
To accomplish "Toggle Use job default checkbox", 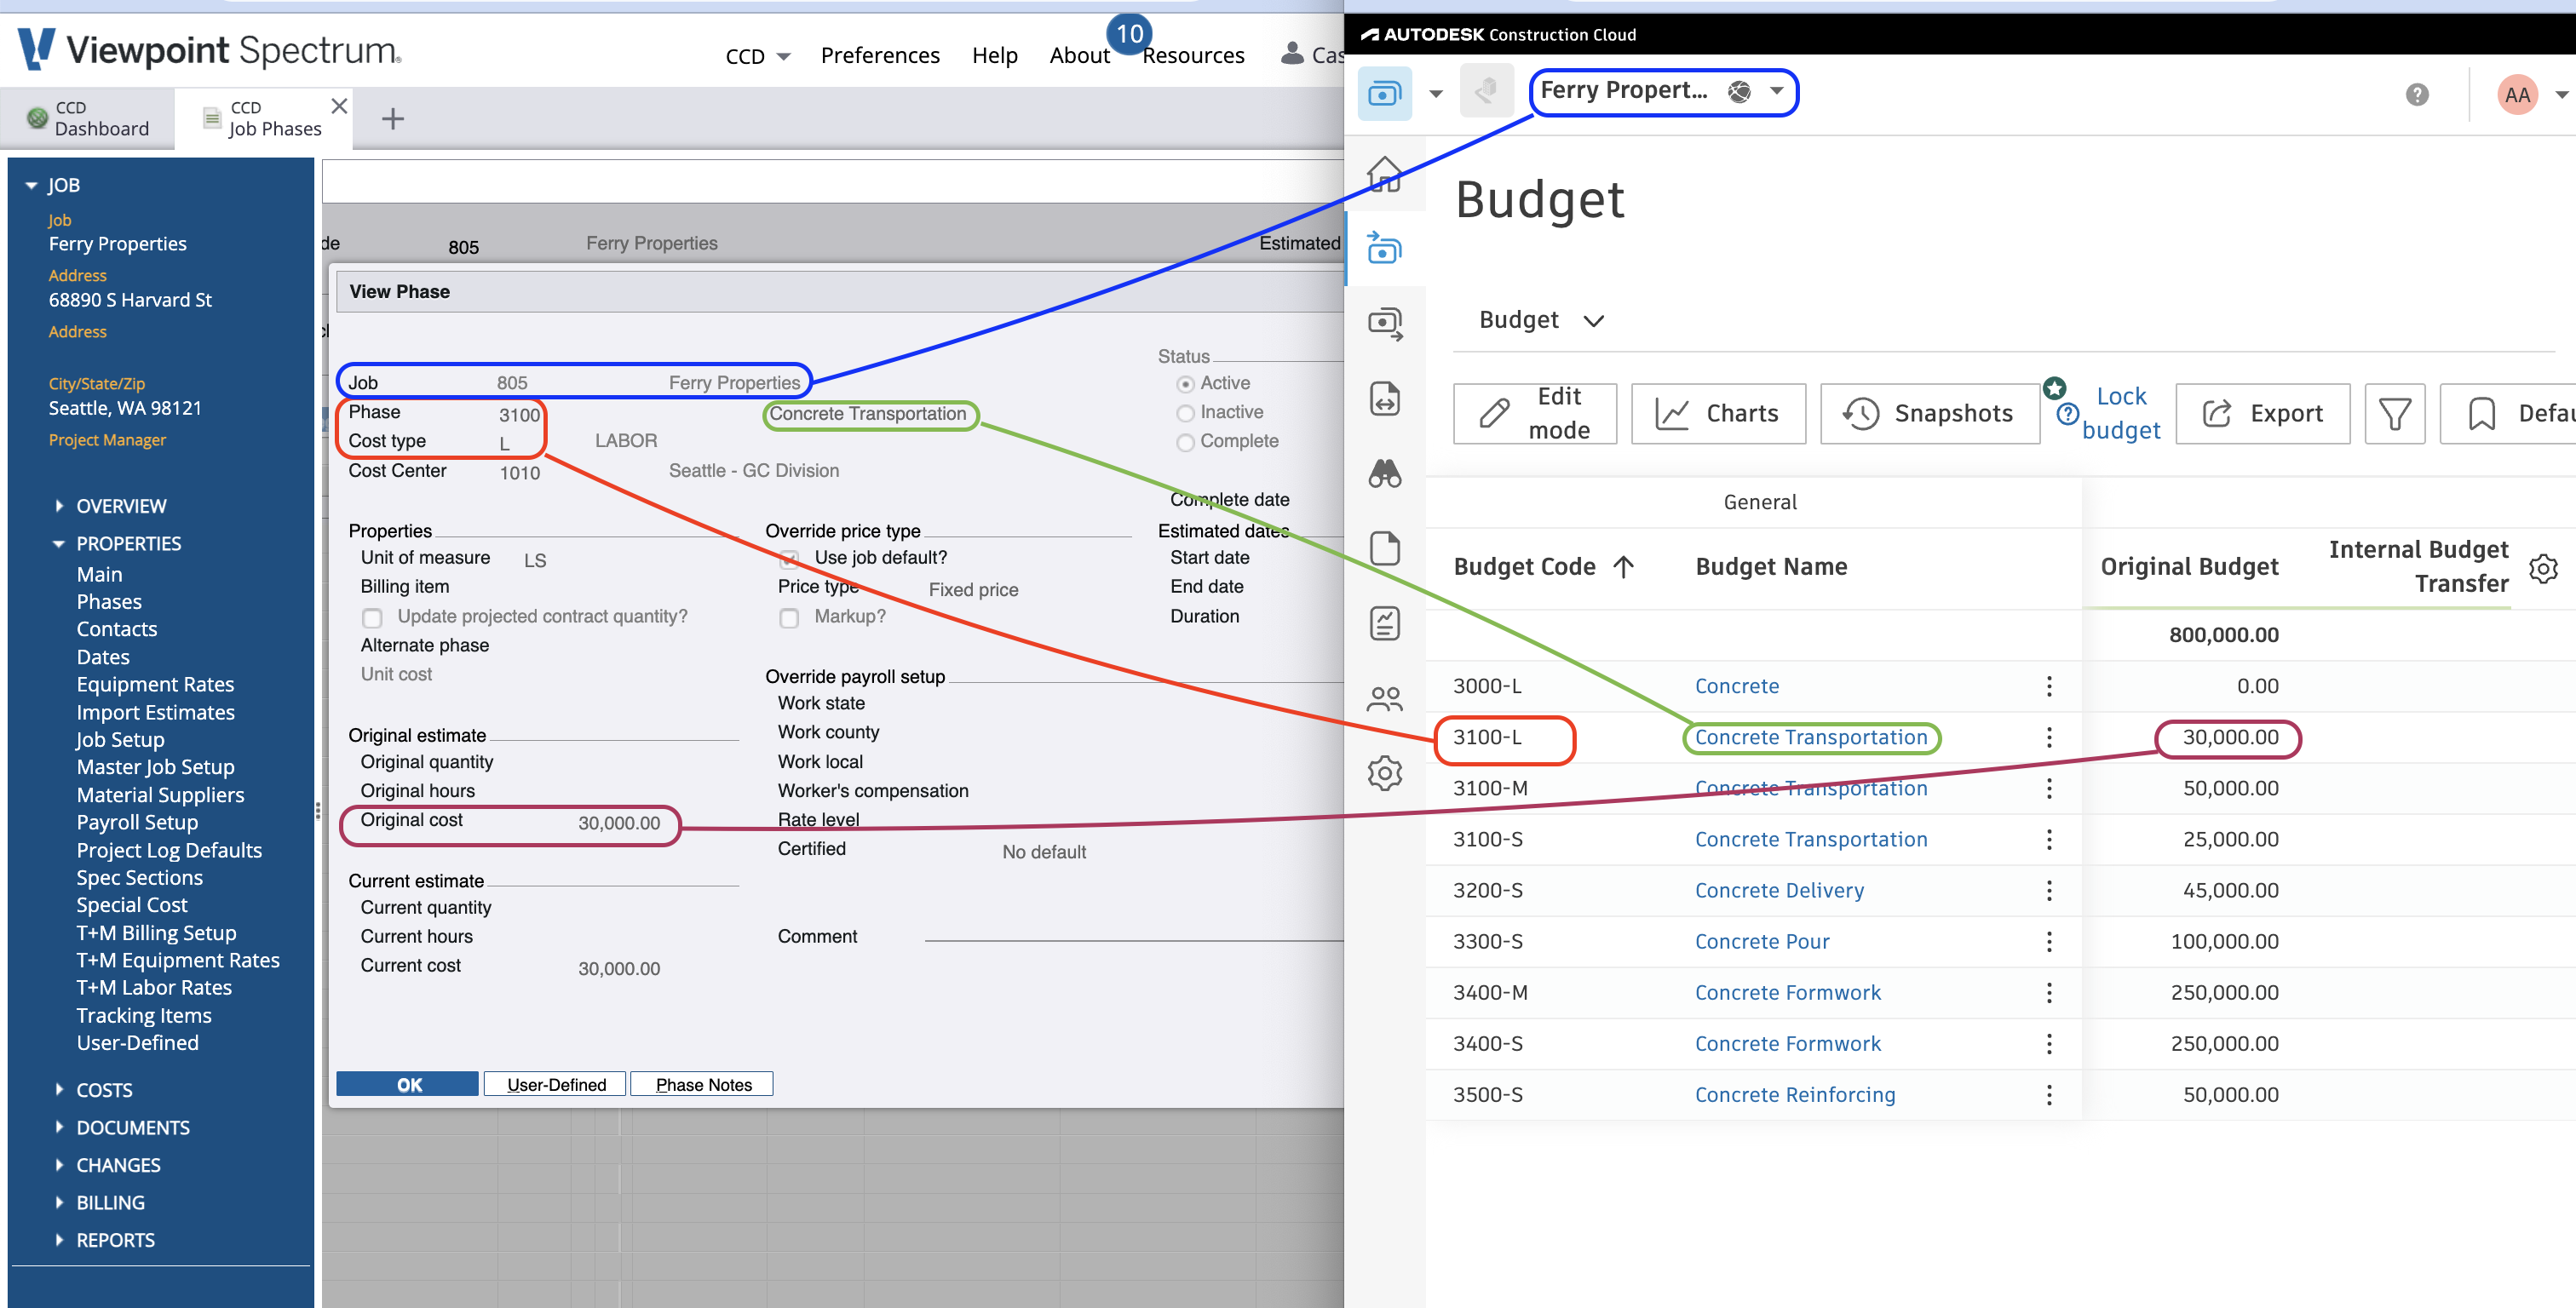I will click(x=789, y=559).
